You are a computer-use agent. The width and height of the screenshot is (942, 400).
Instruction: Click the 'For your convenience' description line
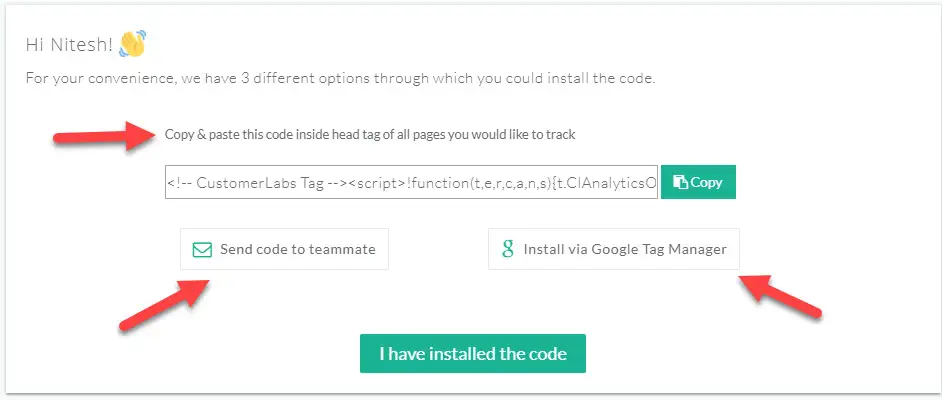click(340, 79)
